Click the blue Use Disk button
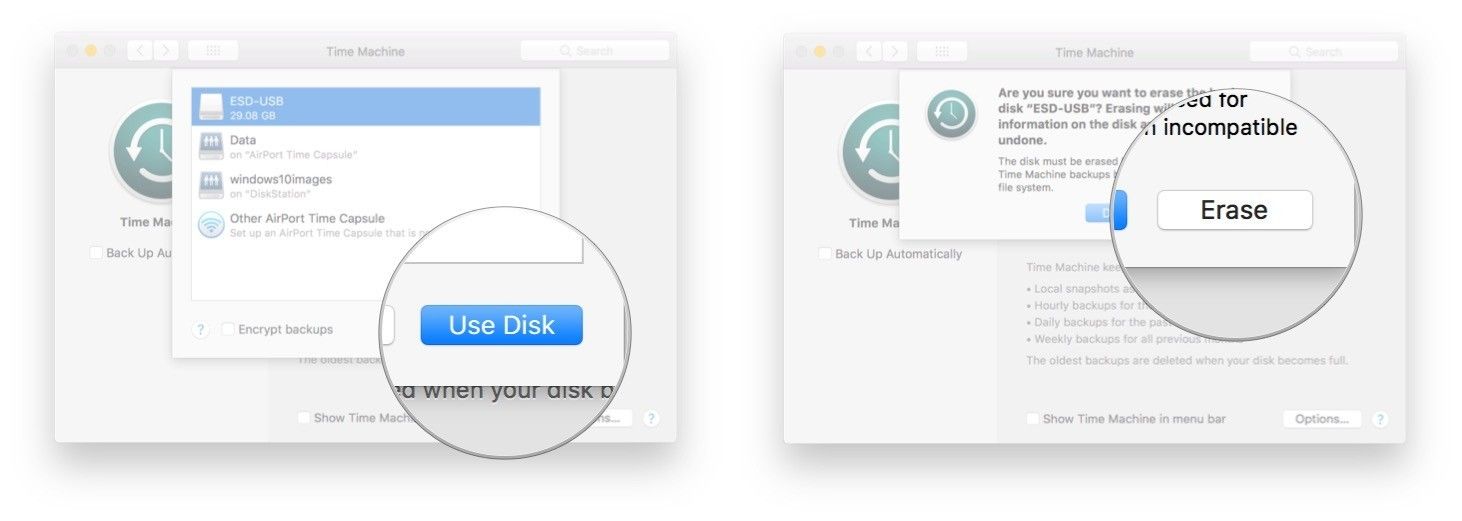The height and width of the screenshot is (521, 1462). pyautogui.click(x=501, y=325)
